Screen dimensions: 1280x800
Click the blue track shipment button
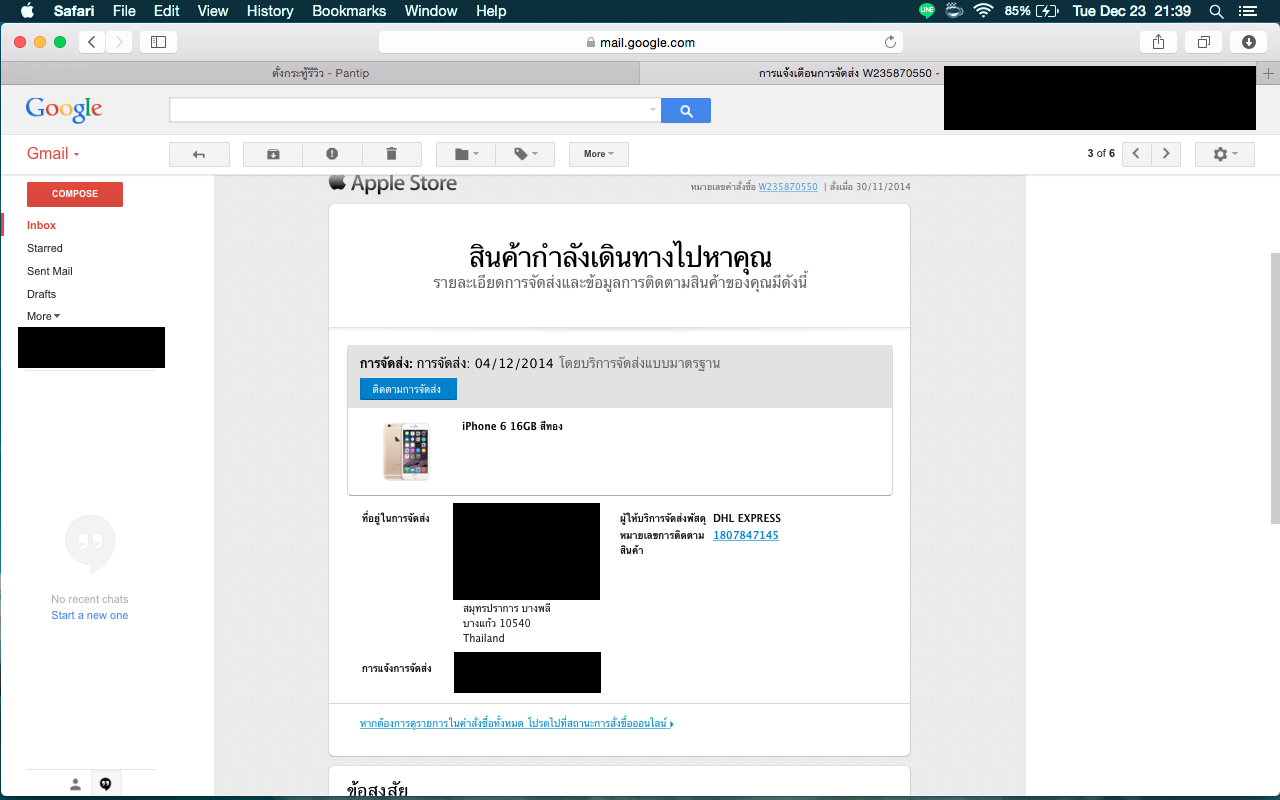(408, 389)
